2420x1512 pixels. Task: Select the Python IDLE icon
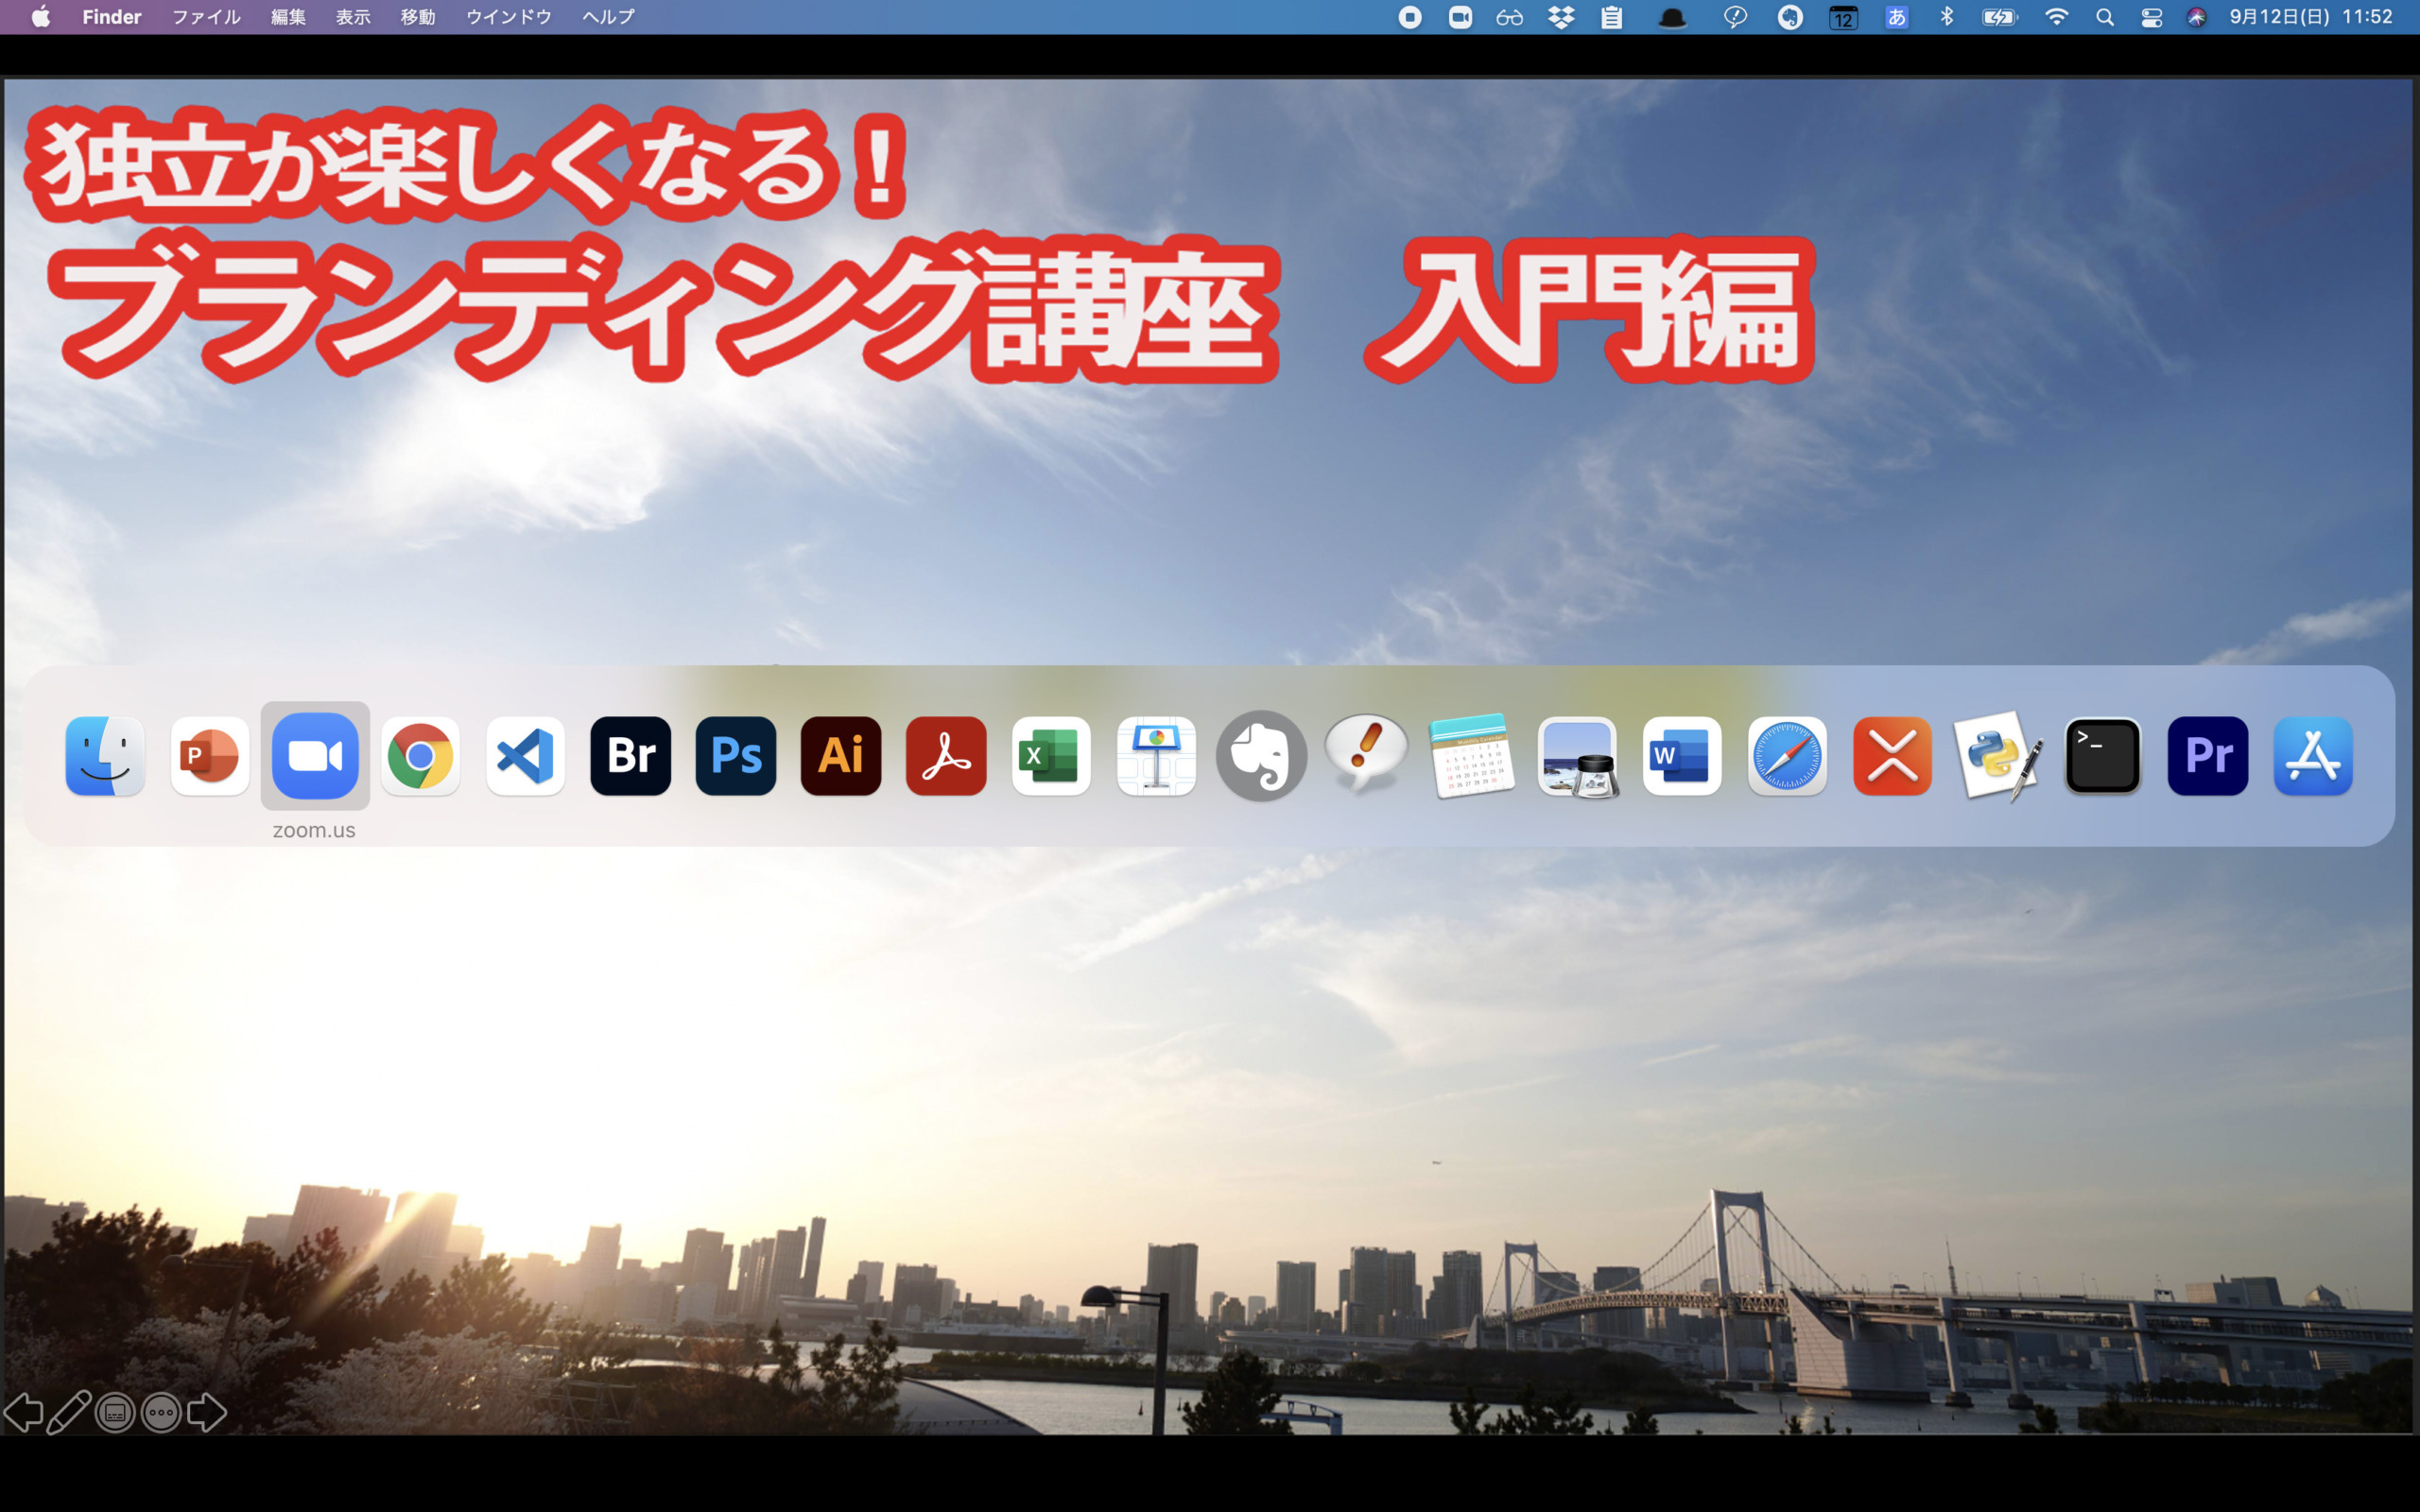1997,756
